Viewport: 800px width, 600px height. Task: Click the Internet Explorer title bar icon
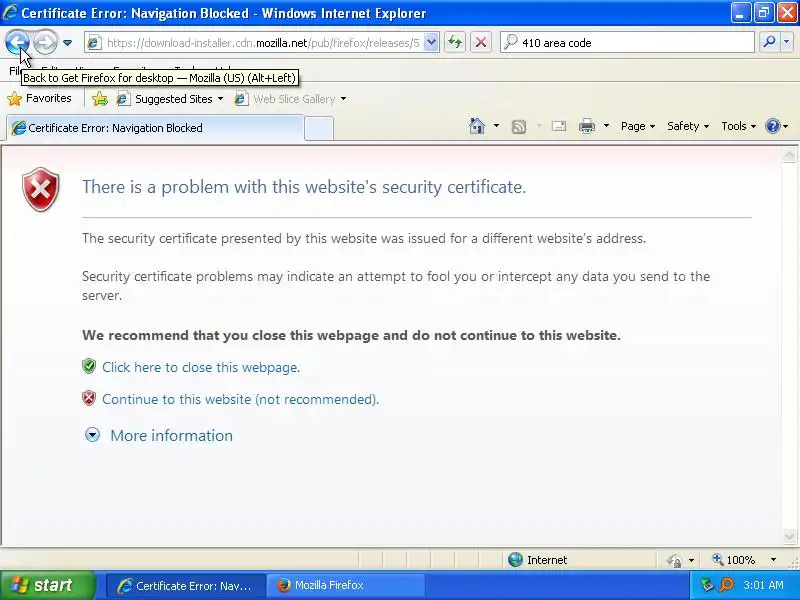pos(10,12)
